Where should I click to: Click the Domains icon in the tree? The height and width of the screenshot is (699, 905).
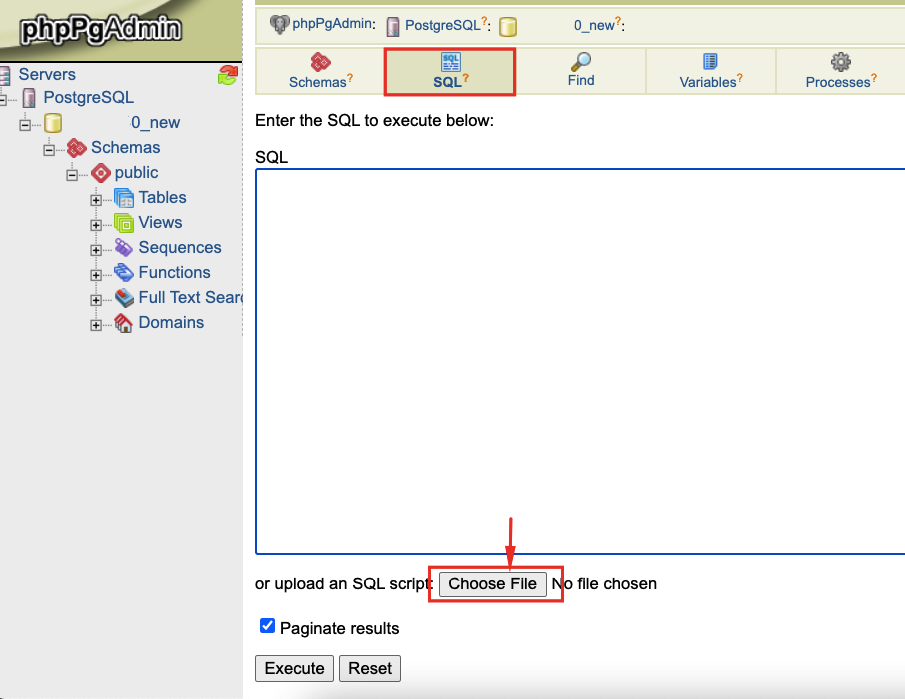tap(124, 323)
